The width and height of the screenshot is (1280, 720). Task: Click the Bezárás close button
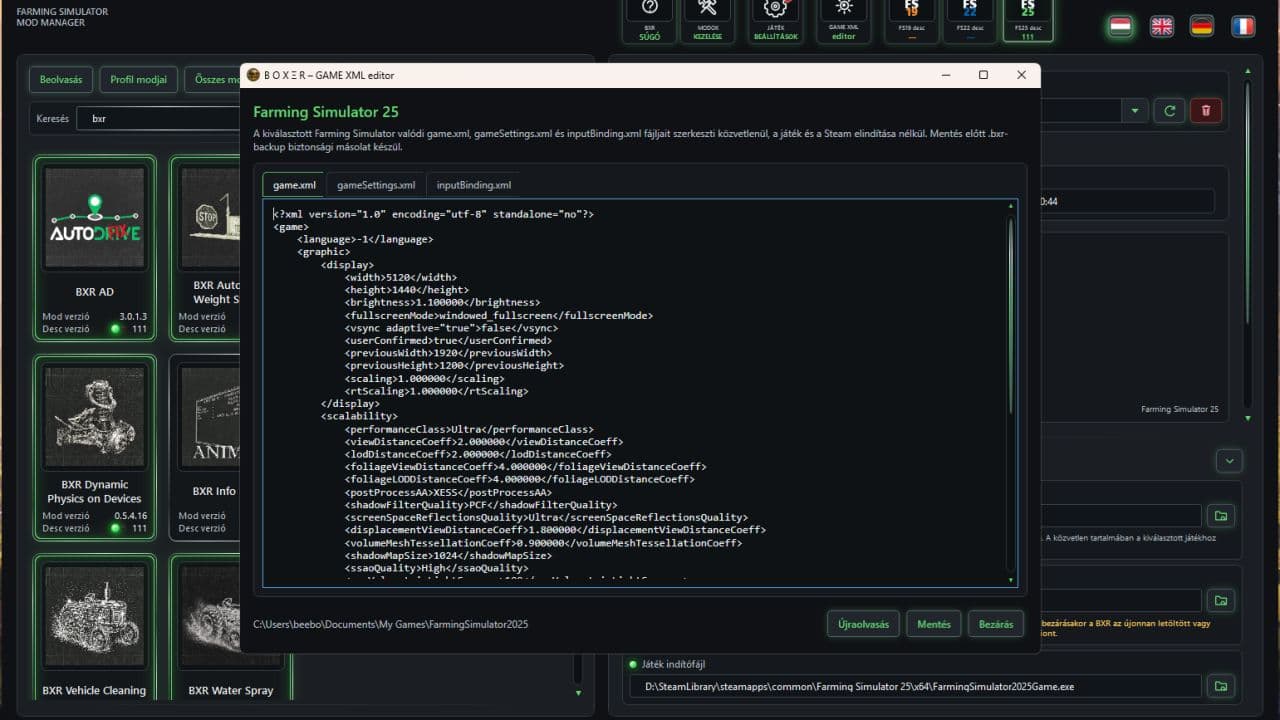click(x=995, y=624)
